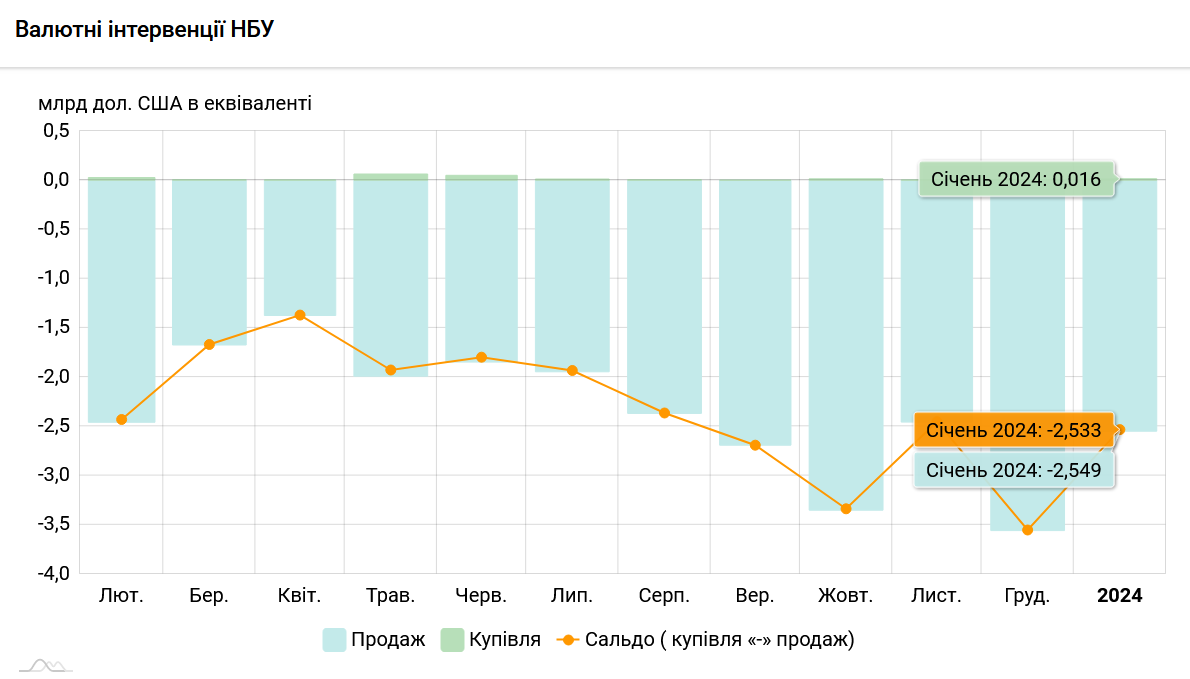
Task: Select the Жовт. orange data point
Action: (846, 509)
